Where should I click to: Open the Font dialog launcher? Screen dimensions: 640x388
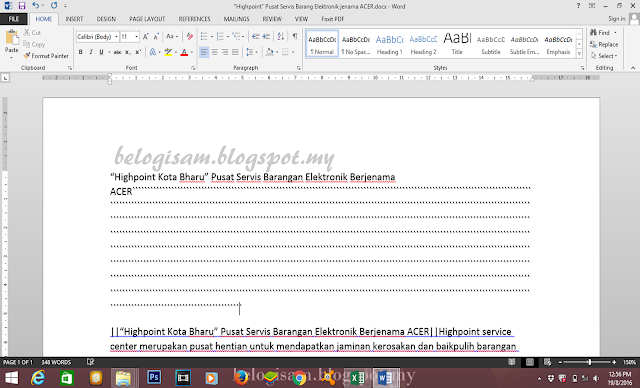point(193,68)
